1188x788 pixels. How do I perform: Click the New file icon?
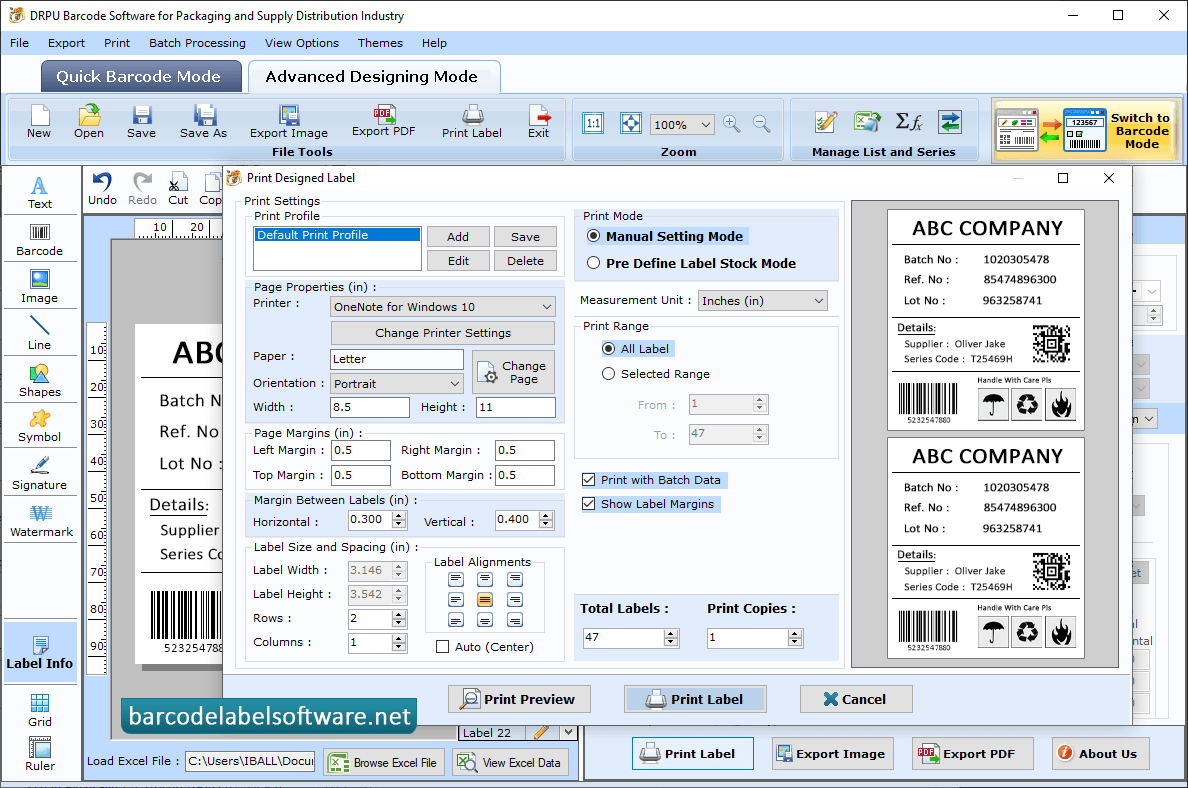click(x=39, y=122)
